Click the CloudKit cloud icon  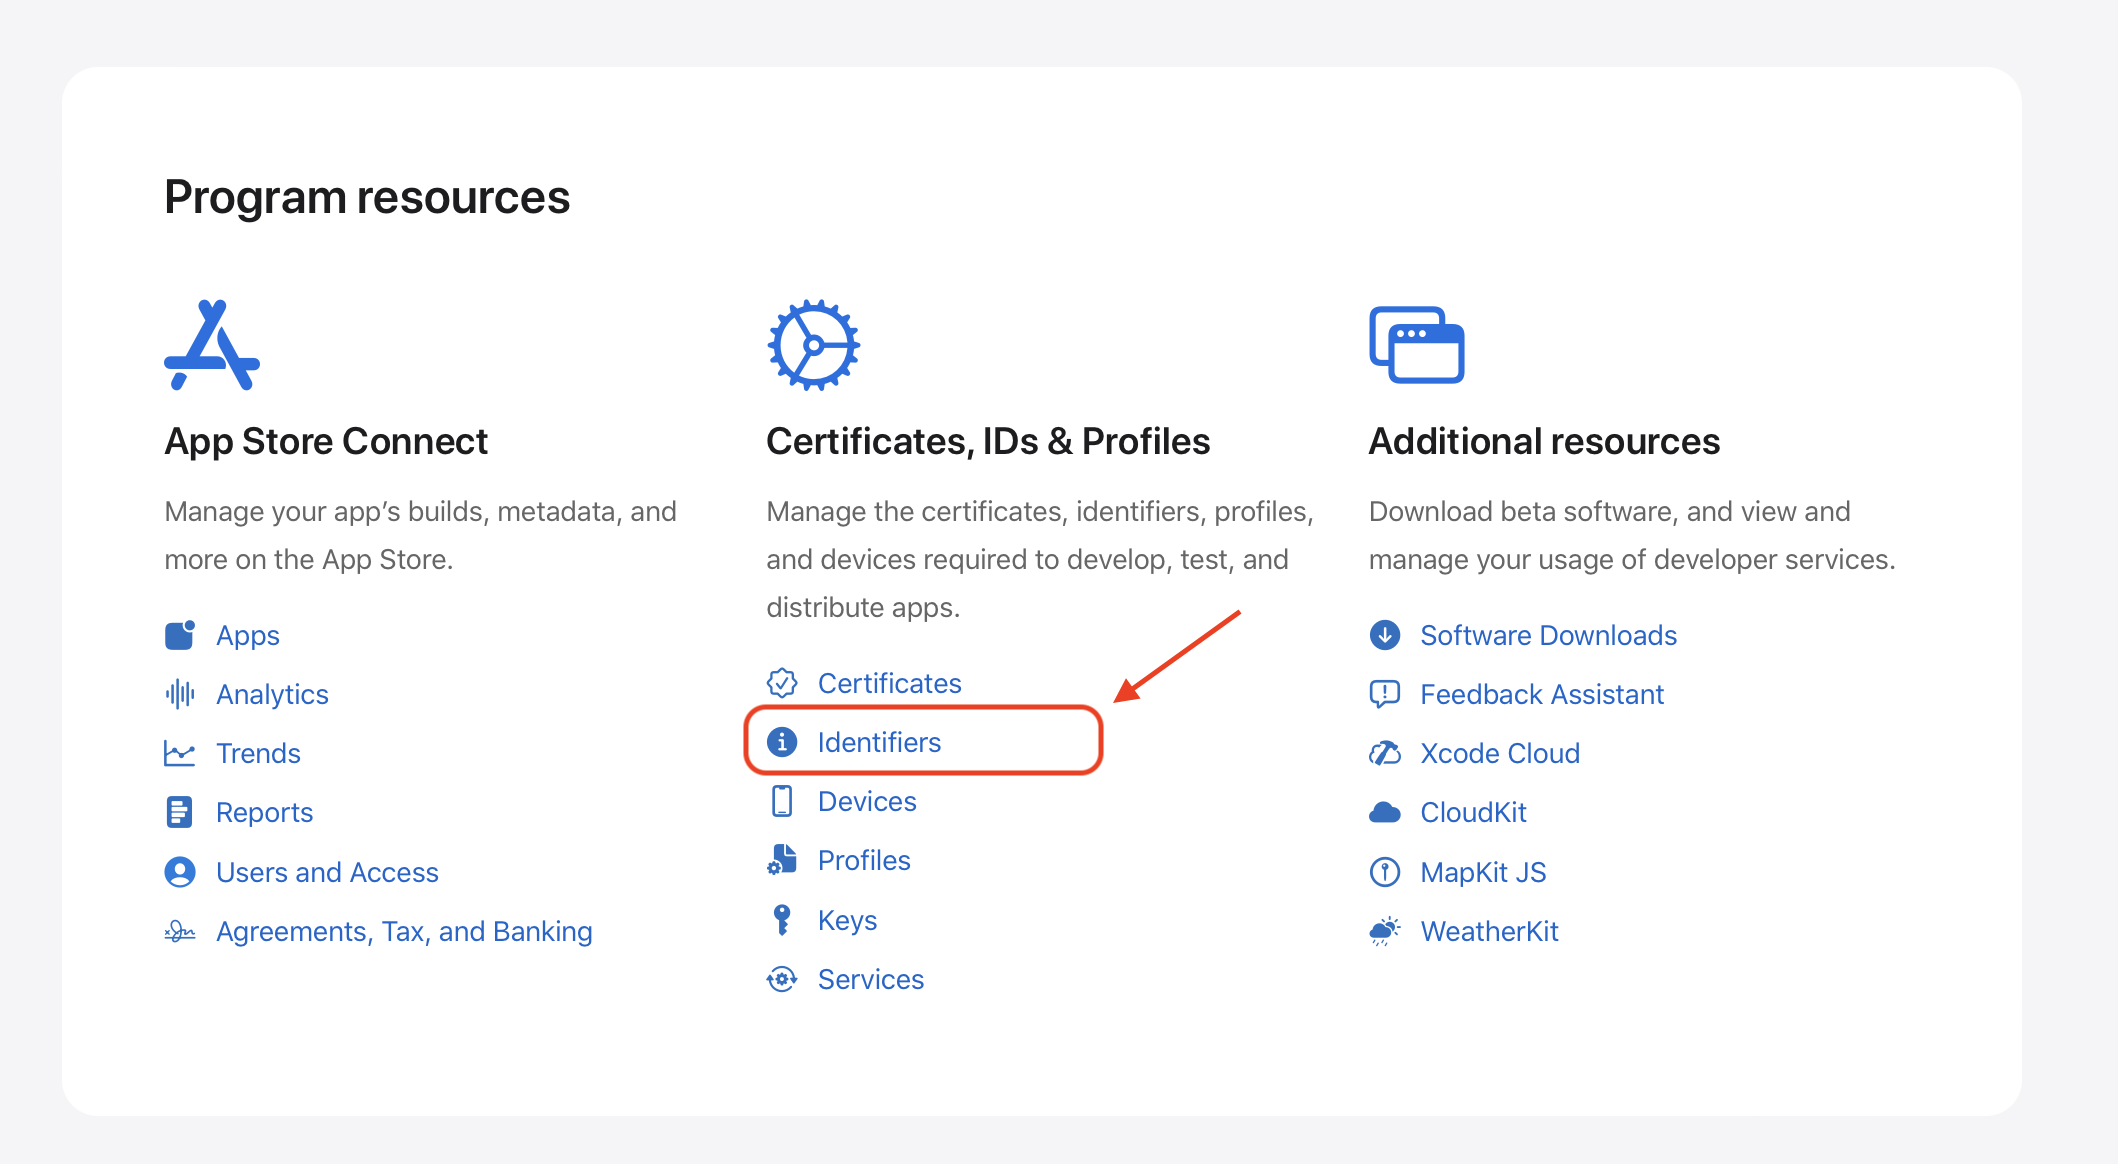pos(1385,812)
